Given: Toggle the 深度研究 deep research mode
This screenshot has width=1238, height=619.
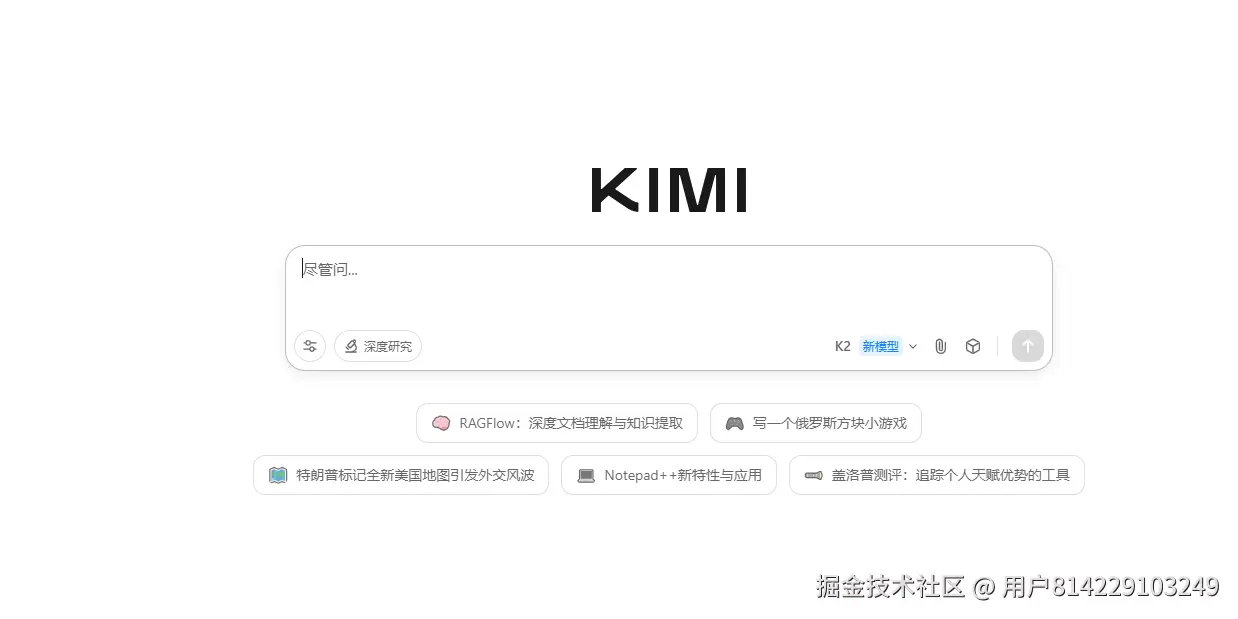Looking at the screenshot, I should (378, 346).
